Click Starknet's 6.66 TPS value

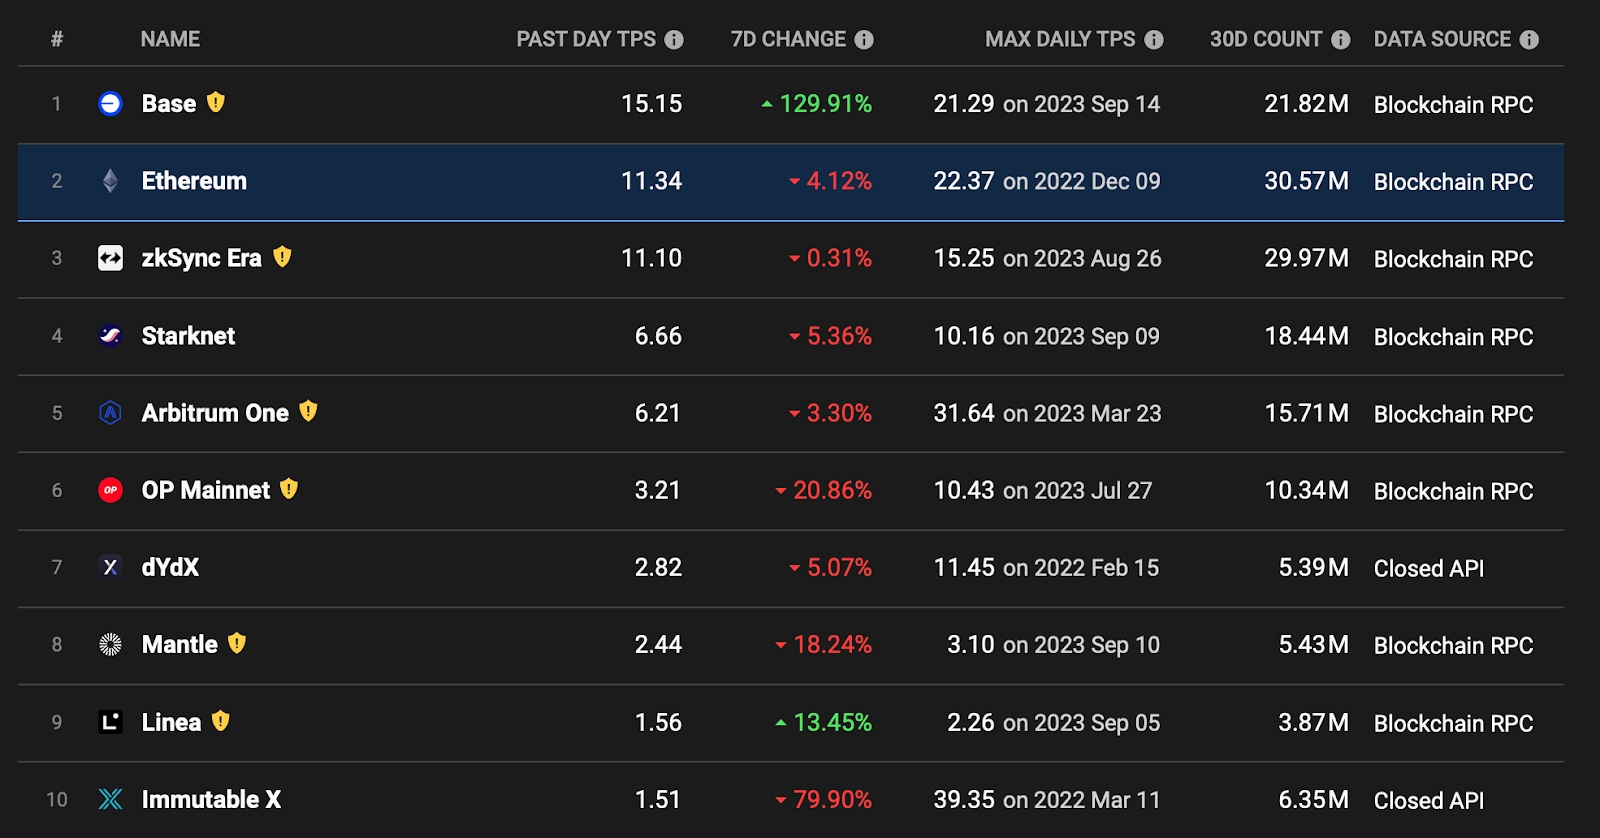point(658,336)
